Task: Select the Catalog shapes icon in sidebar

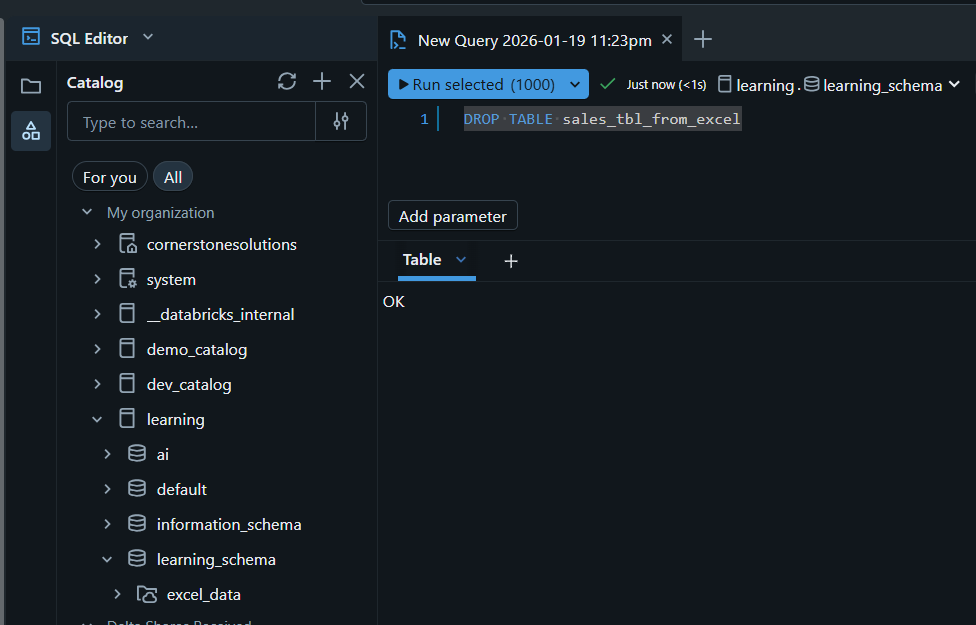Action: pyautogui.click(x=31, y=131)
